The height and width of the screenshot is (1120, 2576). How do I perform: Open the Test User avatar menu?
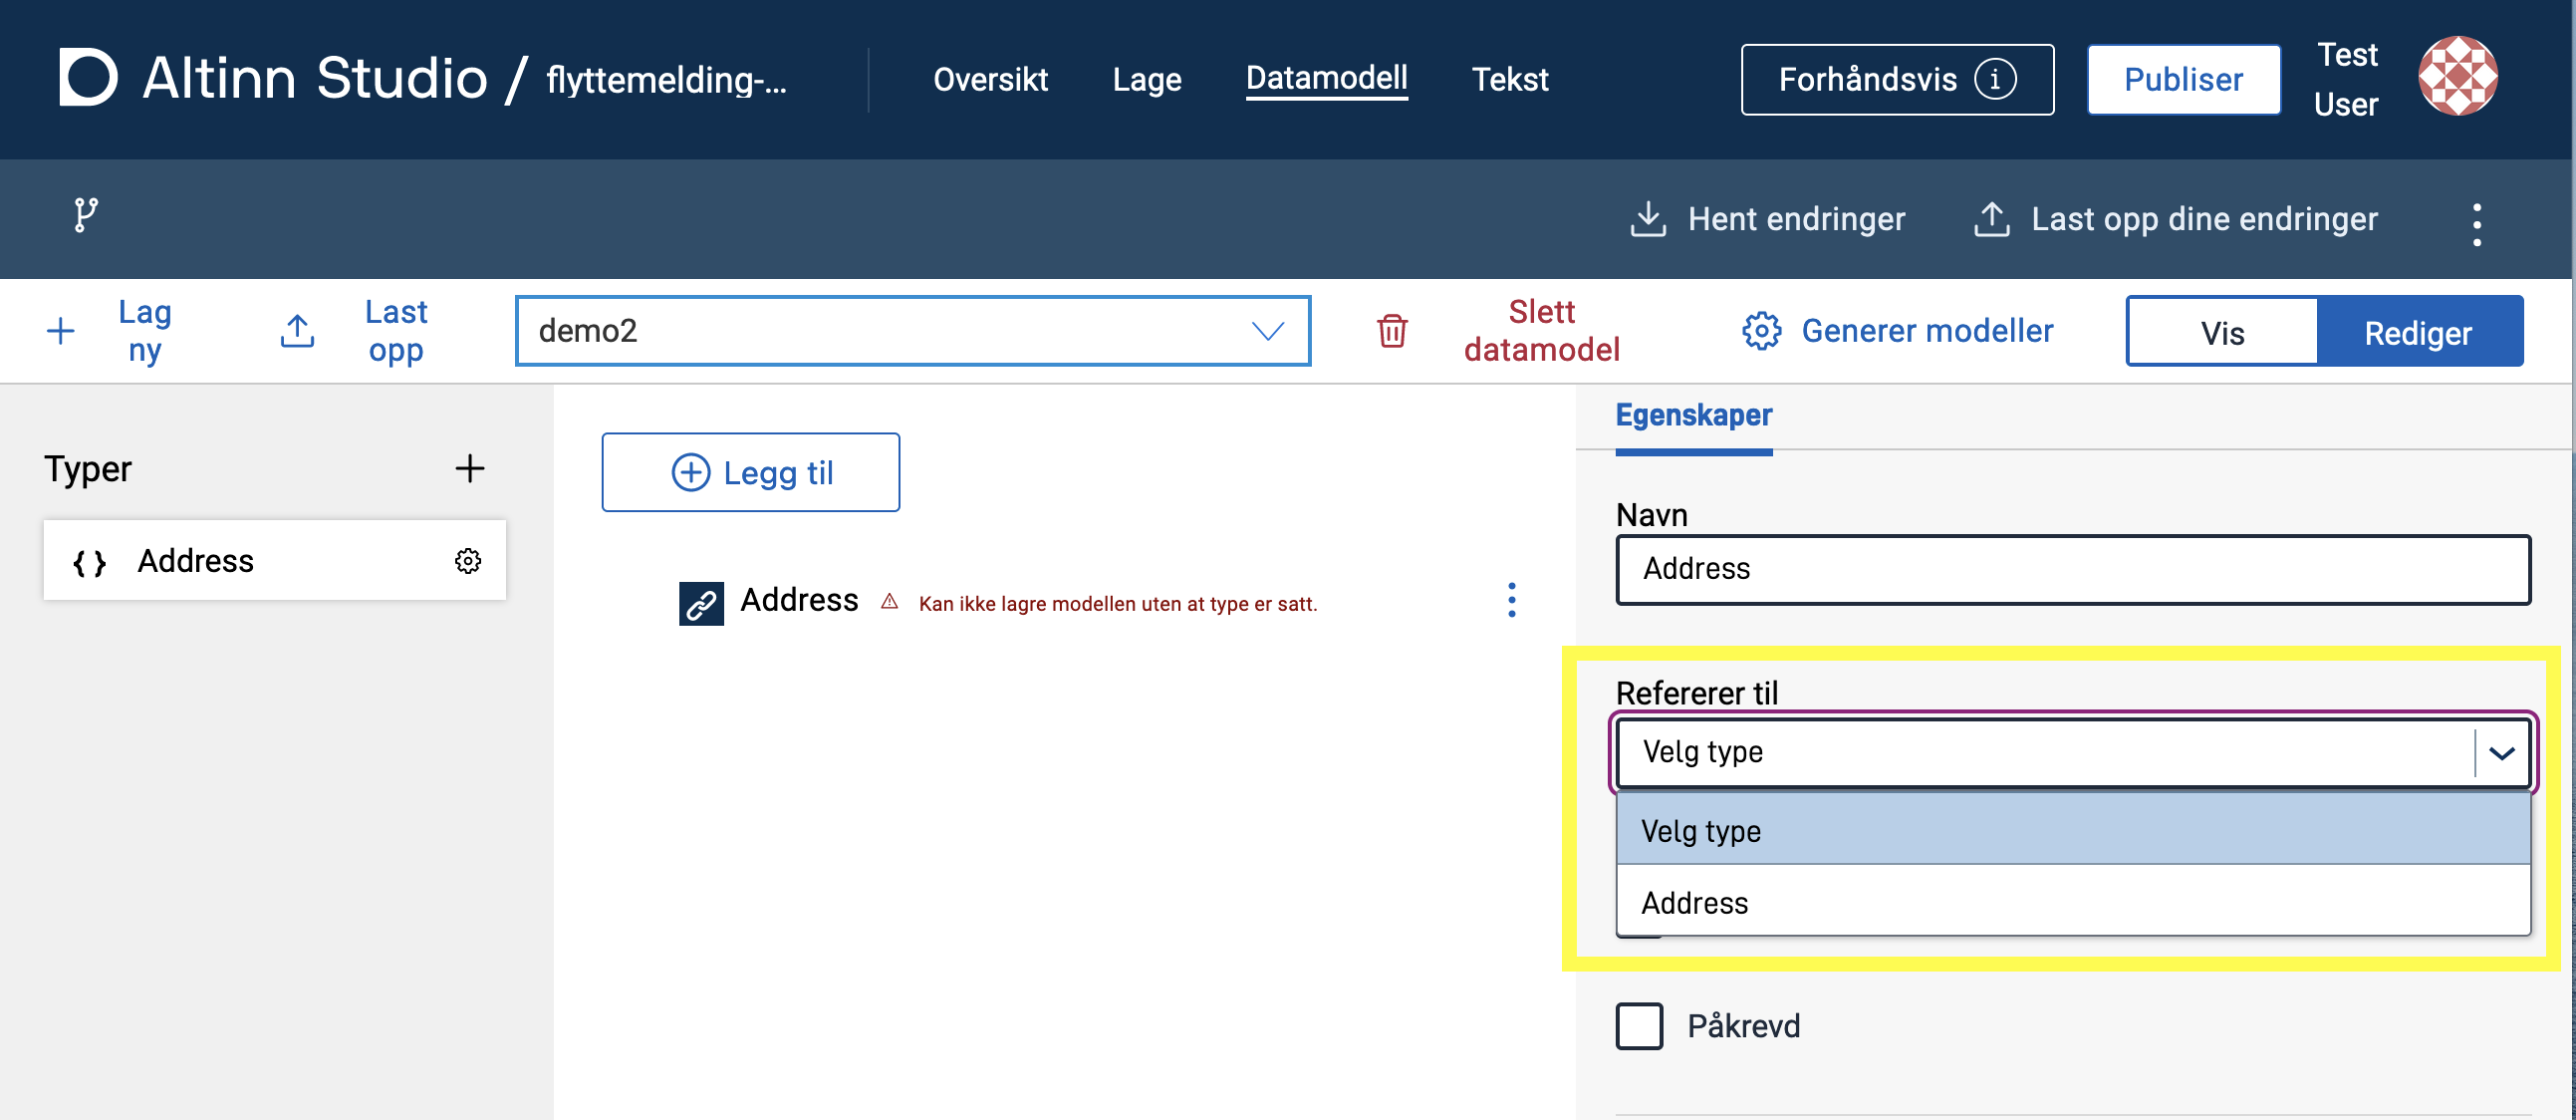(x=2457, y=77)
